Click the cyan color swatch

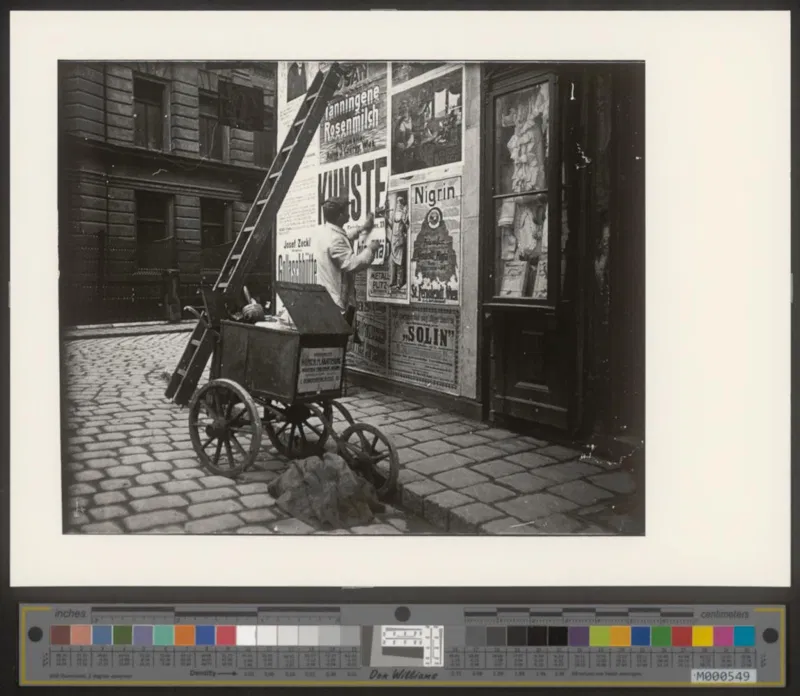point(744,636)
